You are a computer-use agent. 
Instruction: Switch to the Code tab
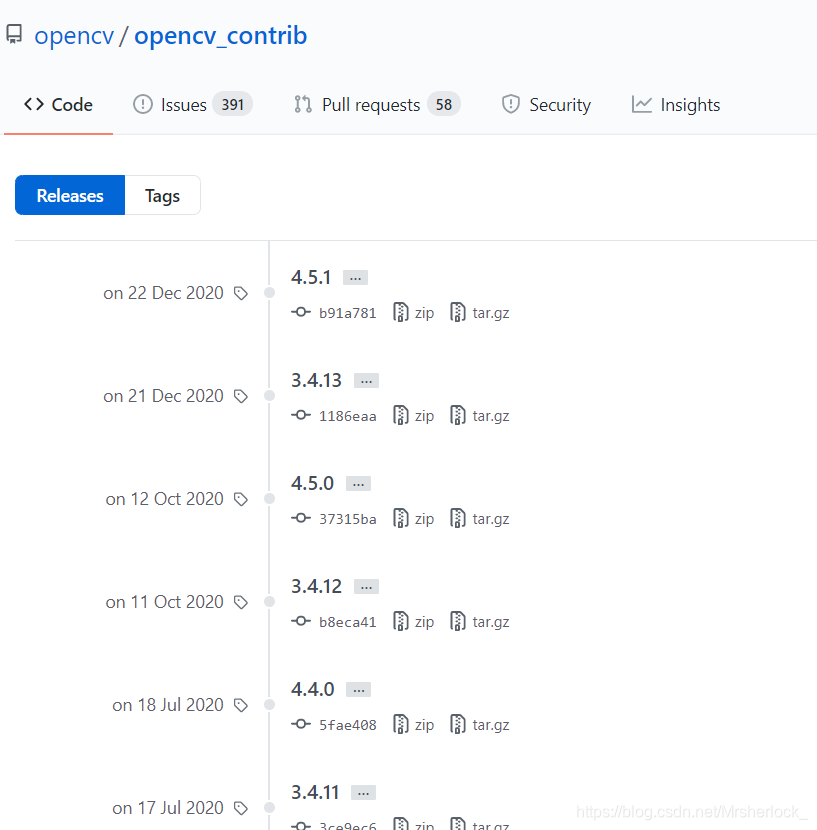pos(58,105)
